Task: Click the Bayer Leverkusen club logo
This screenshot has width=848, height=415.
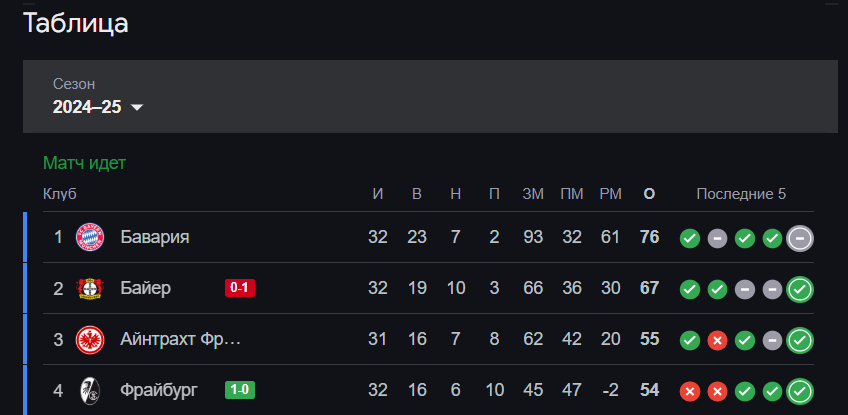Action: point(90,289)
